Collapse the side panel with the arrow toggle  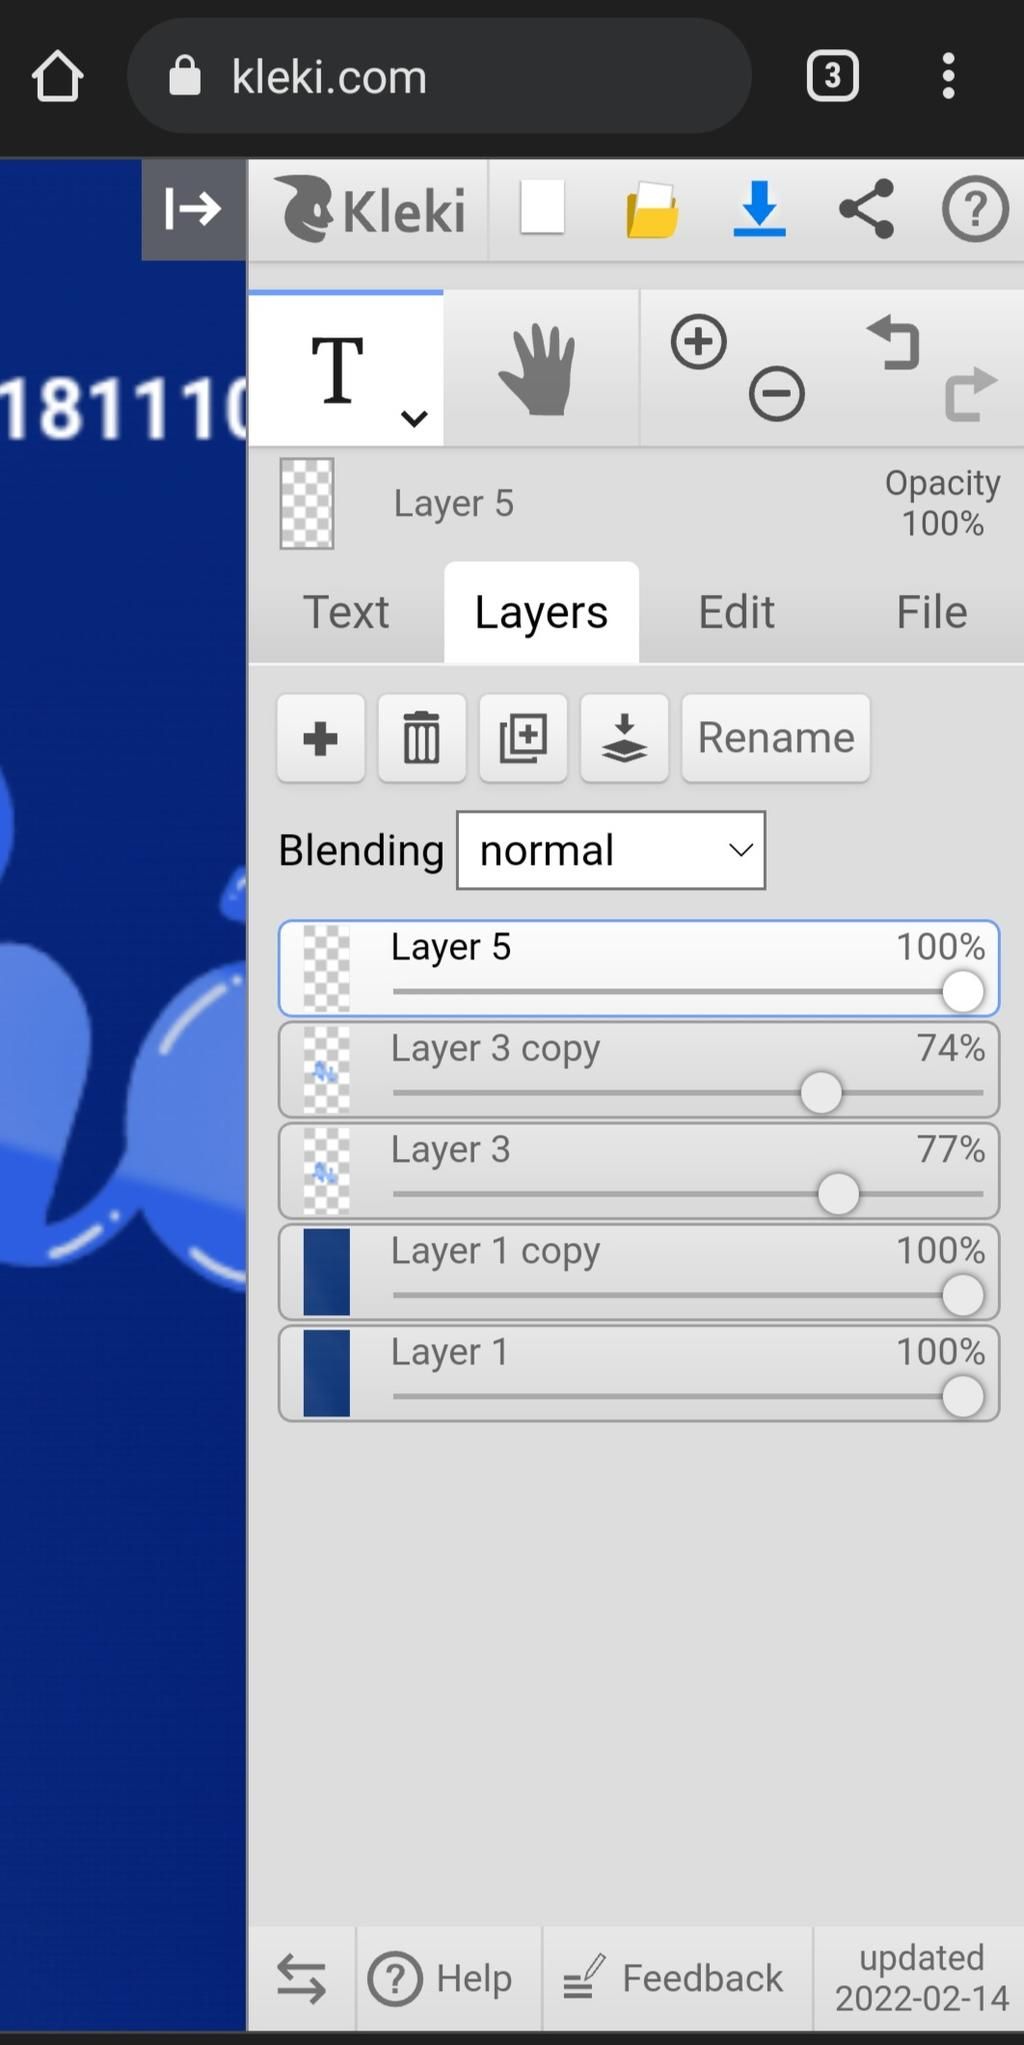(x=194, y=209)
